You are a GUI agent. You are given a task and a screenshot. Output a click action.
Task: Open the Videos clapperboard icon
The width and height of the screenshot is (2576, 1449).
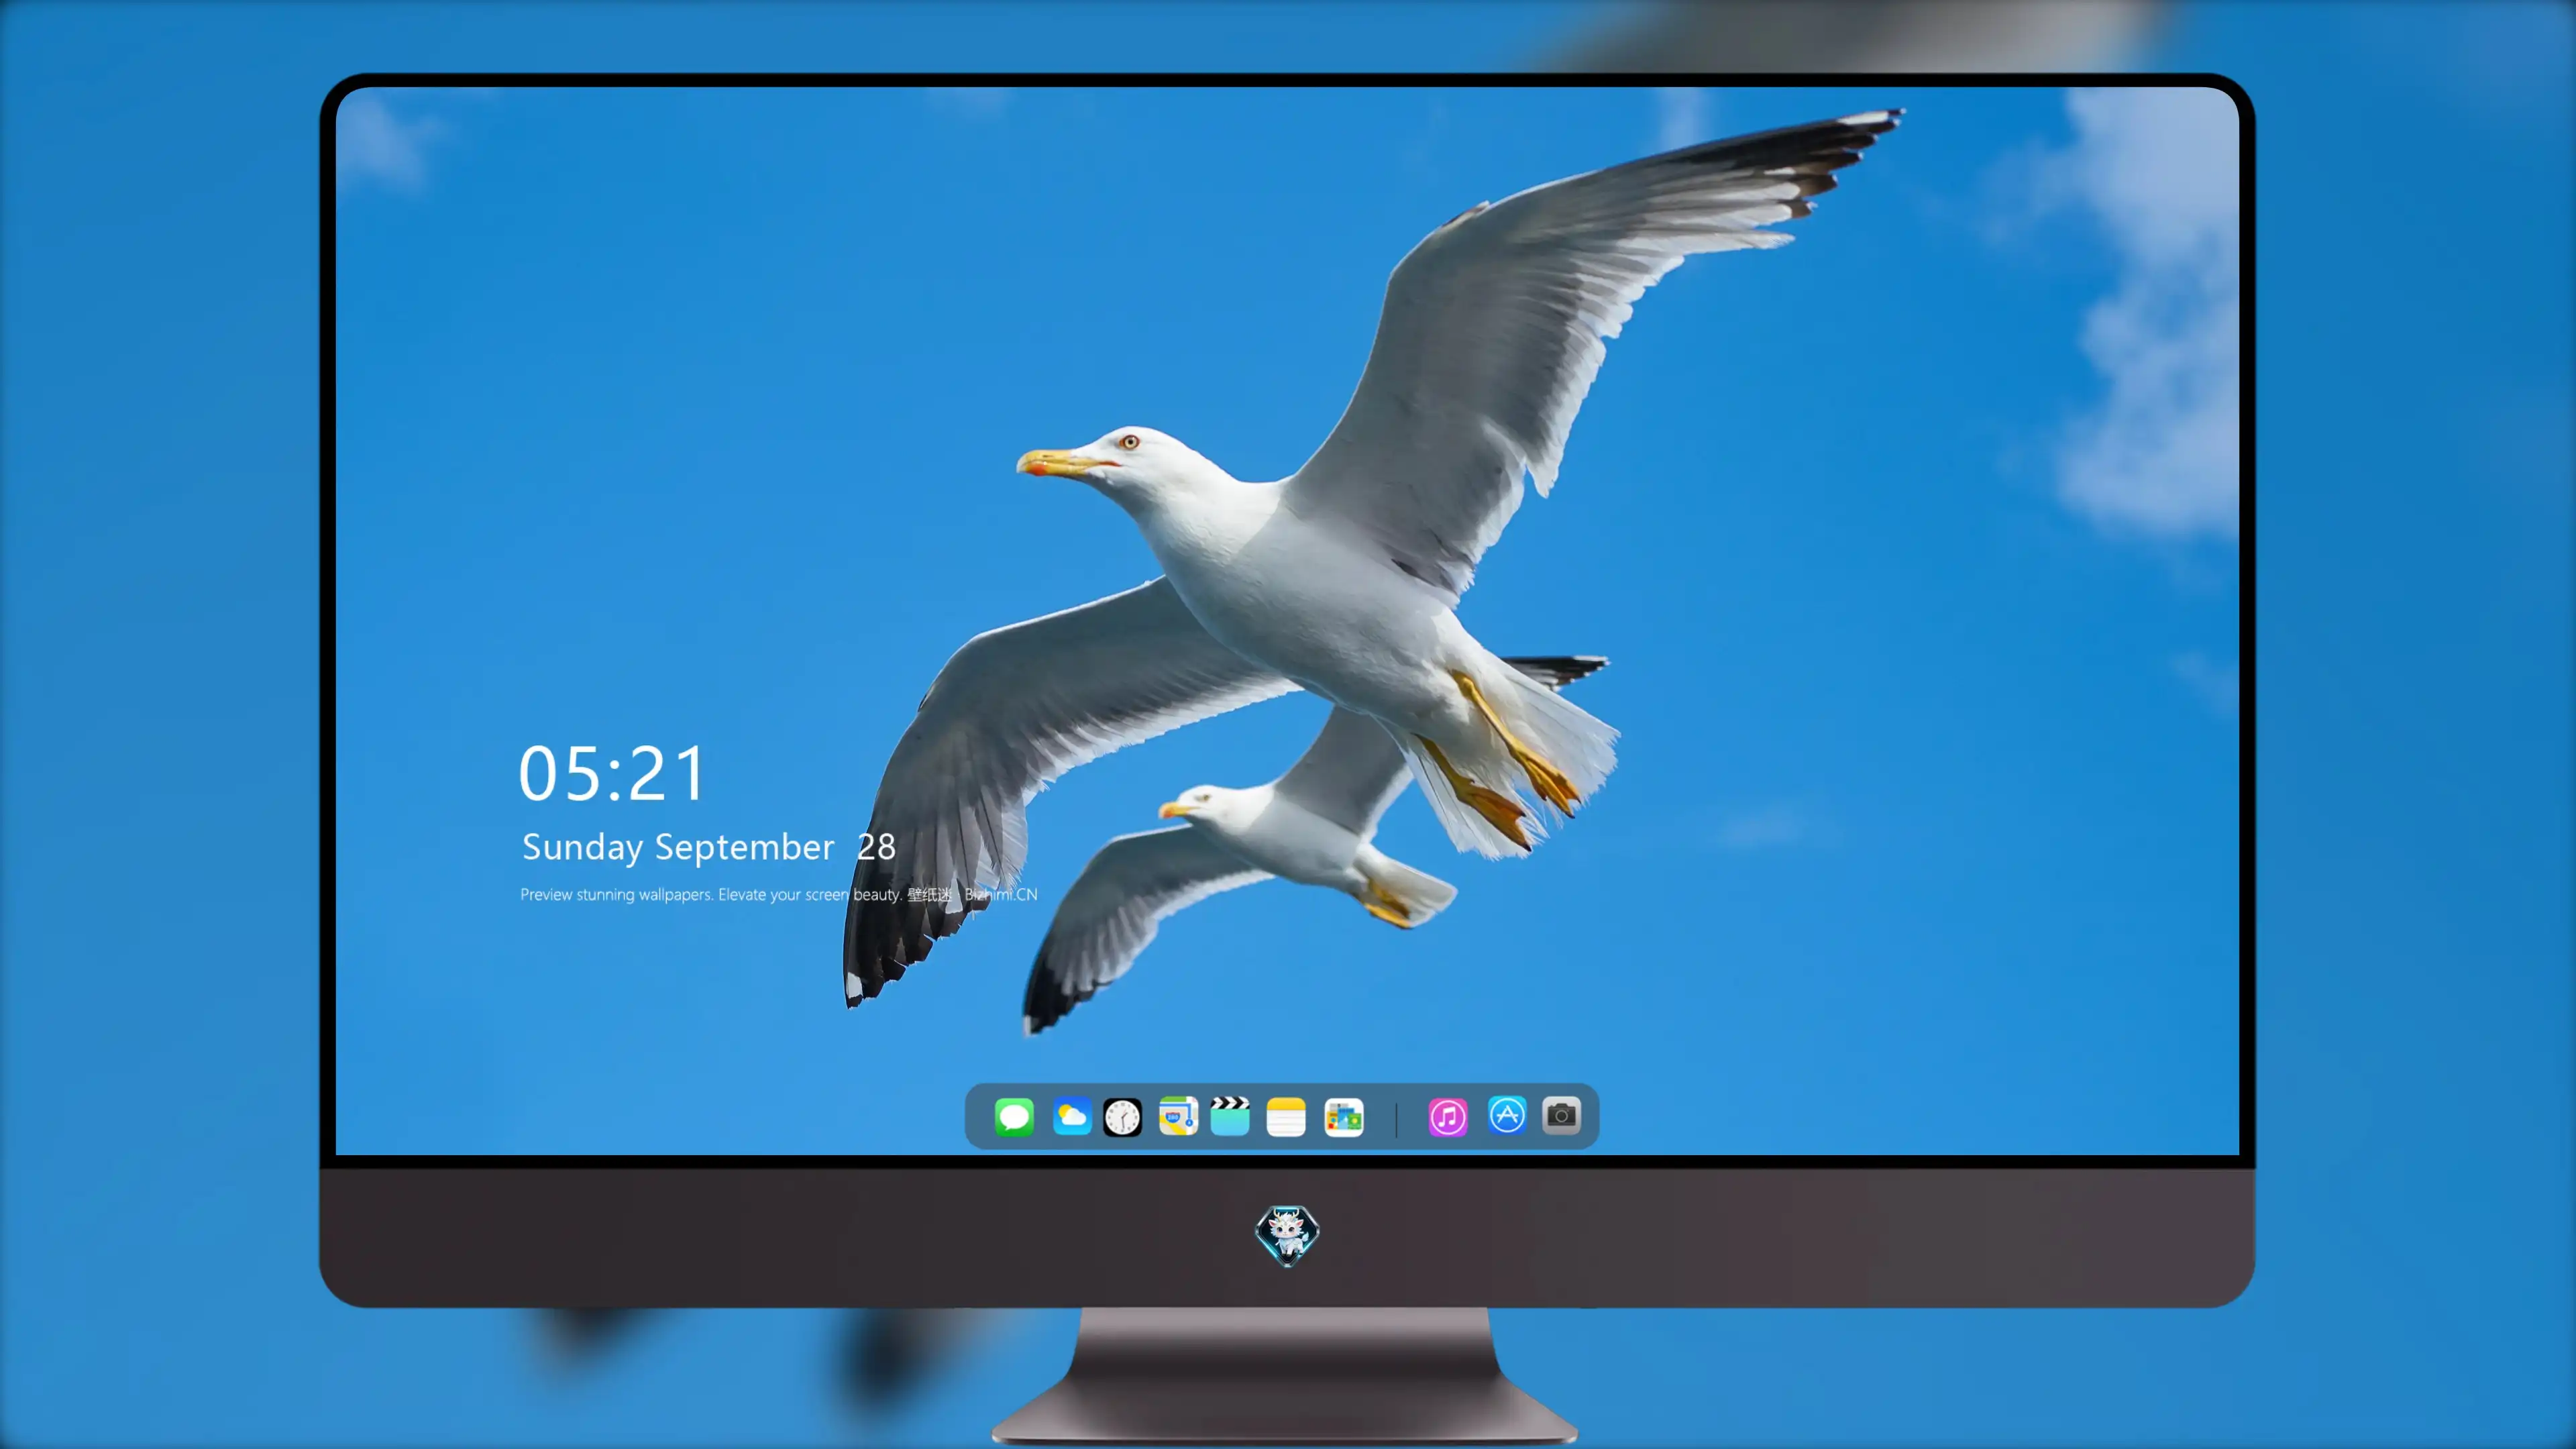click(x=1230, y=1116)
